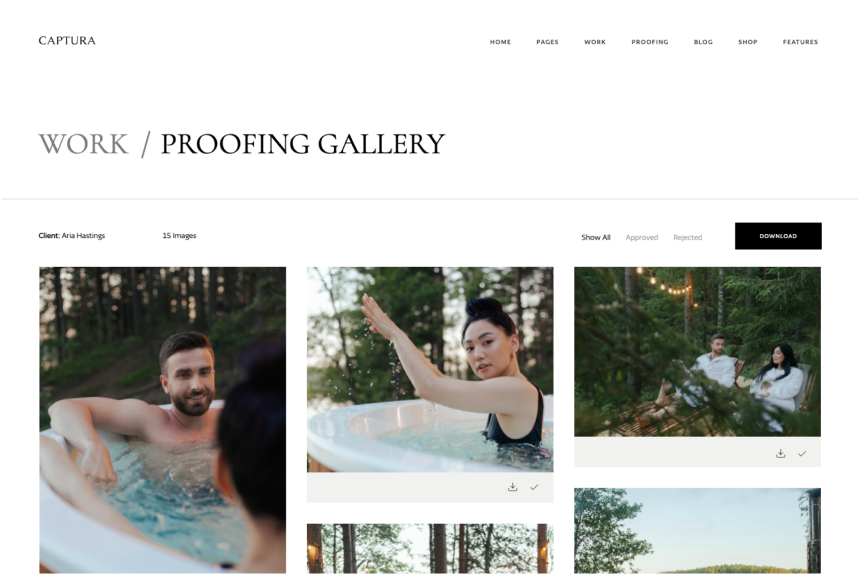
Task: Go to the Work menu
Action: (x=595, y=42)
